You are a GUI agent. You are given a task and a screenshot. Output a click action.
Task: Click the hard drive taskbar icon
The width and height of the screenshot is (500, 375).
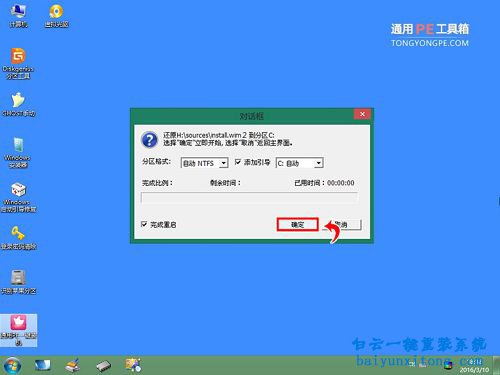pos(103,366)
